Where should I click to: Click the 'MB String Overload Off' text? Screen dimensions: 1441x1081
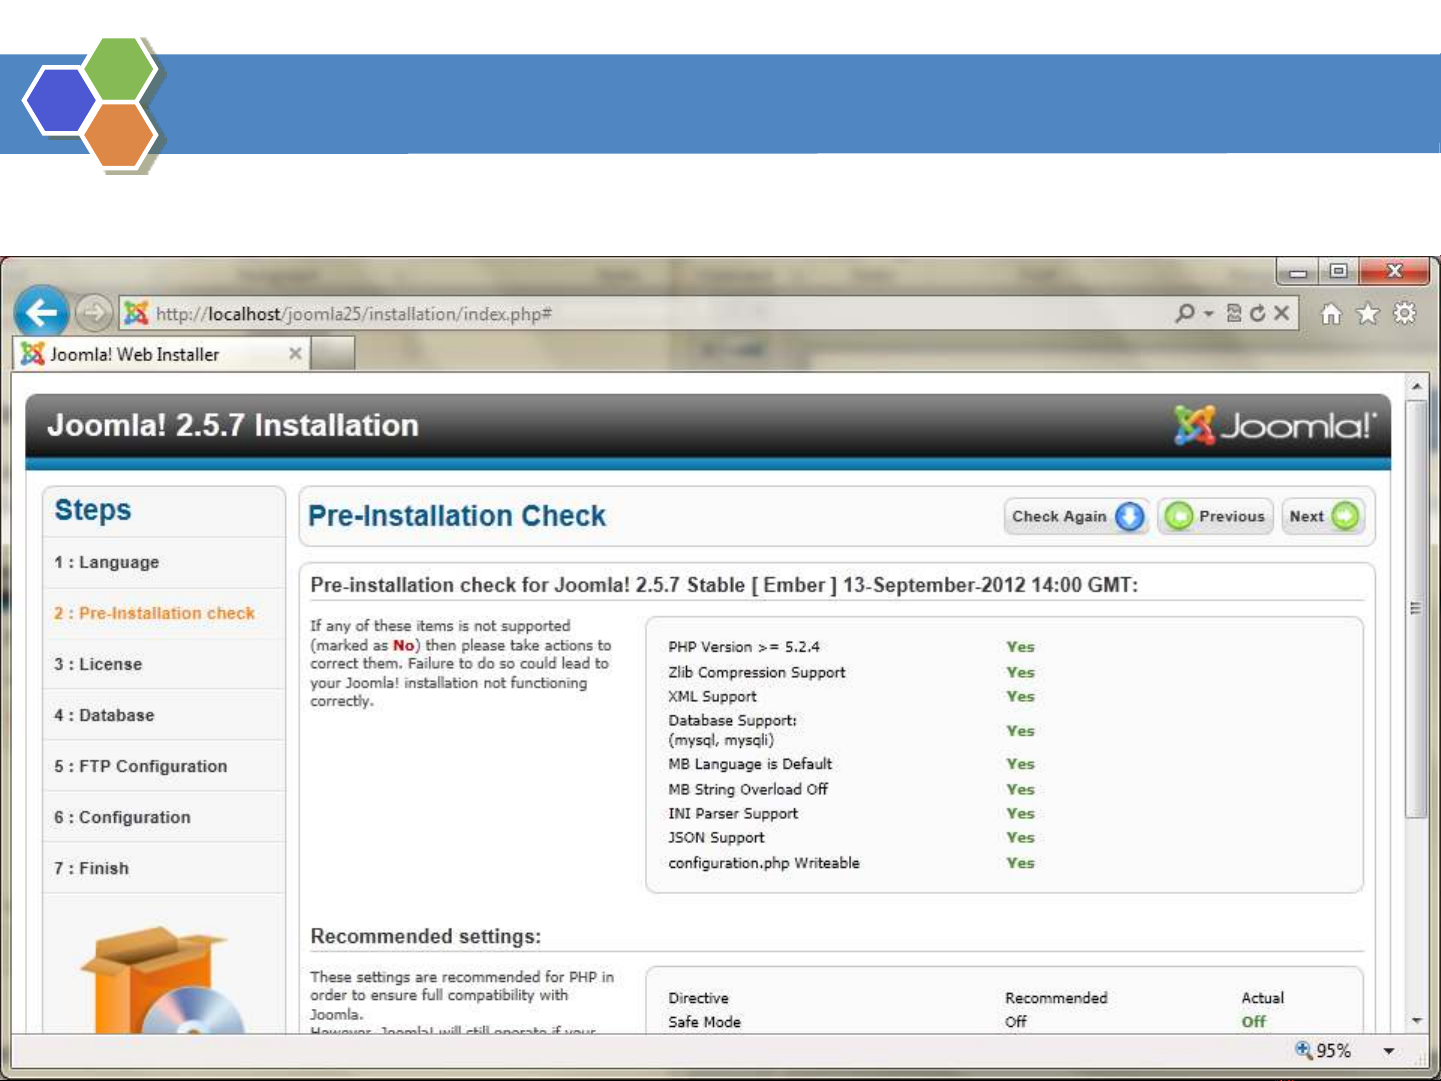pyautogui.click(x=748, y=789)
